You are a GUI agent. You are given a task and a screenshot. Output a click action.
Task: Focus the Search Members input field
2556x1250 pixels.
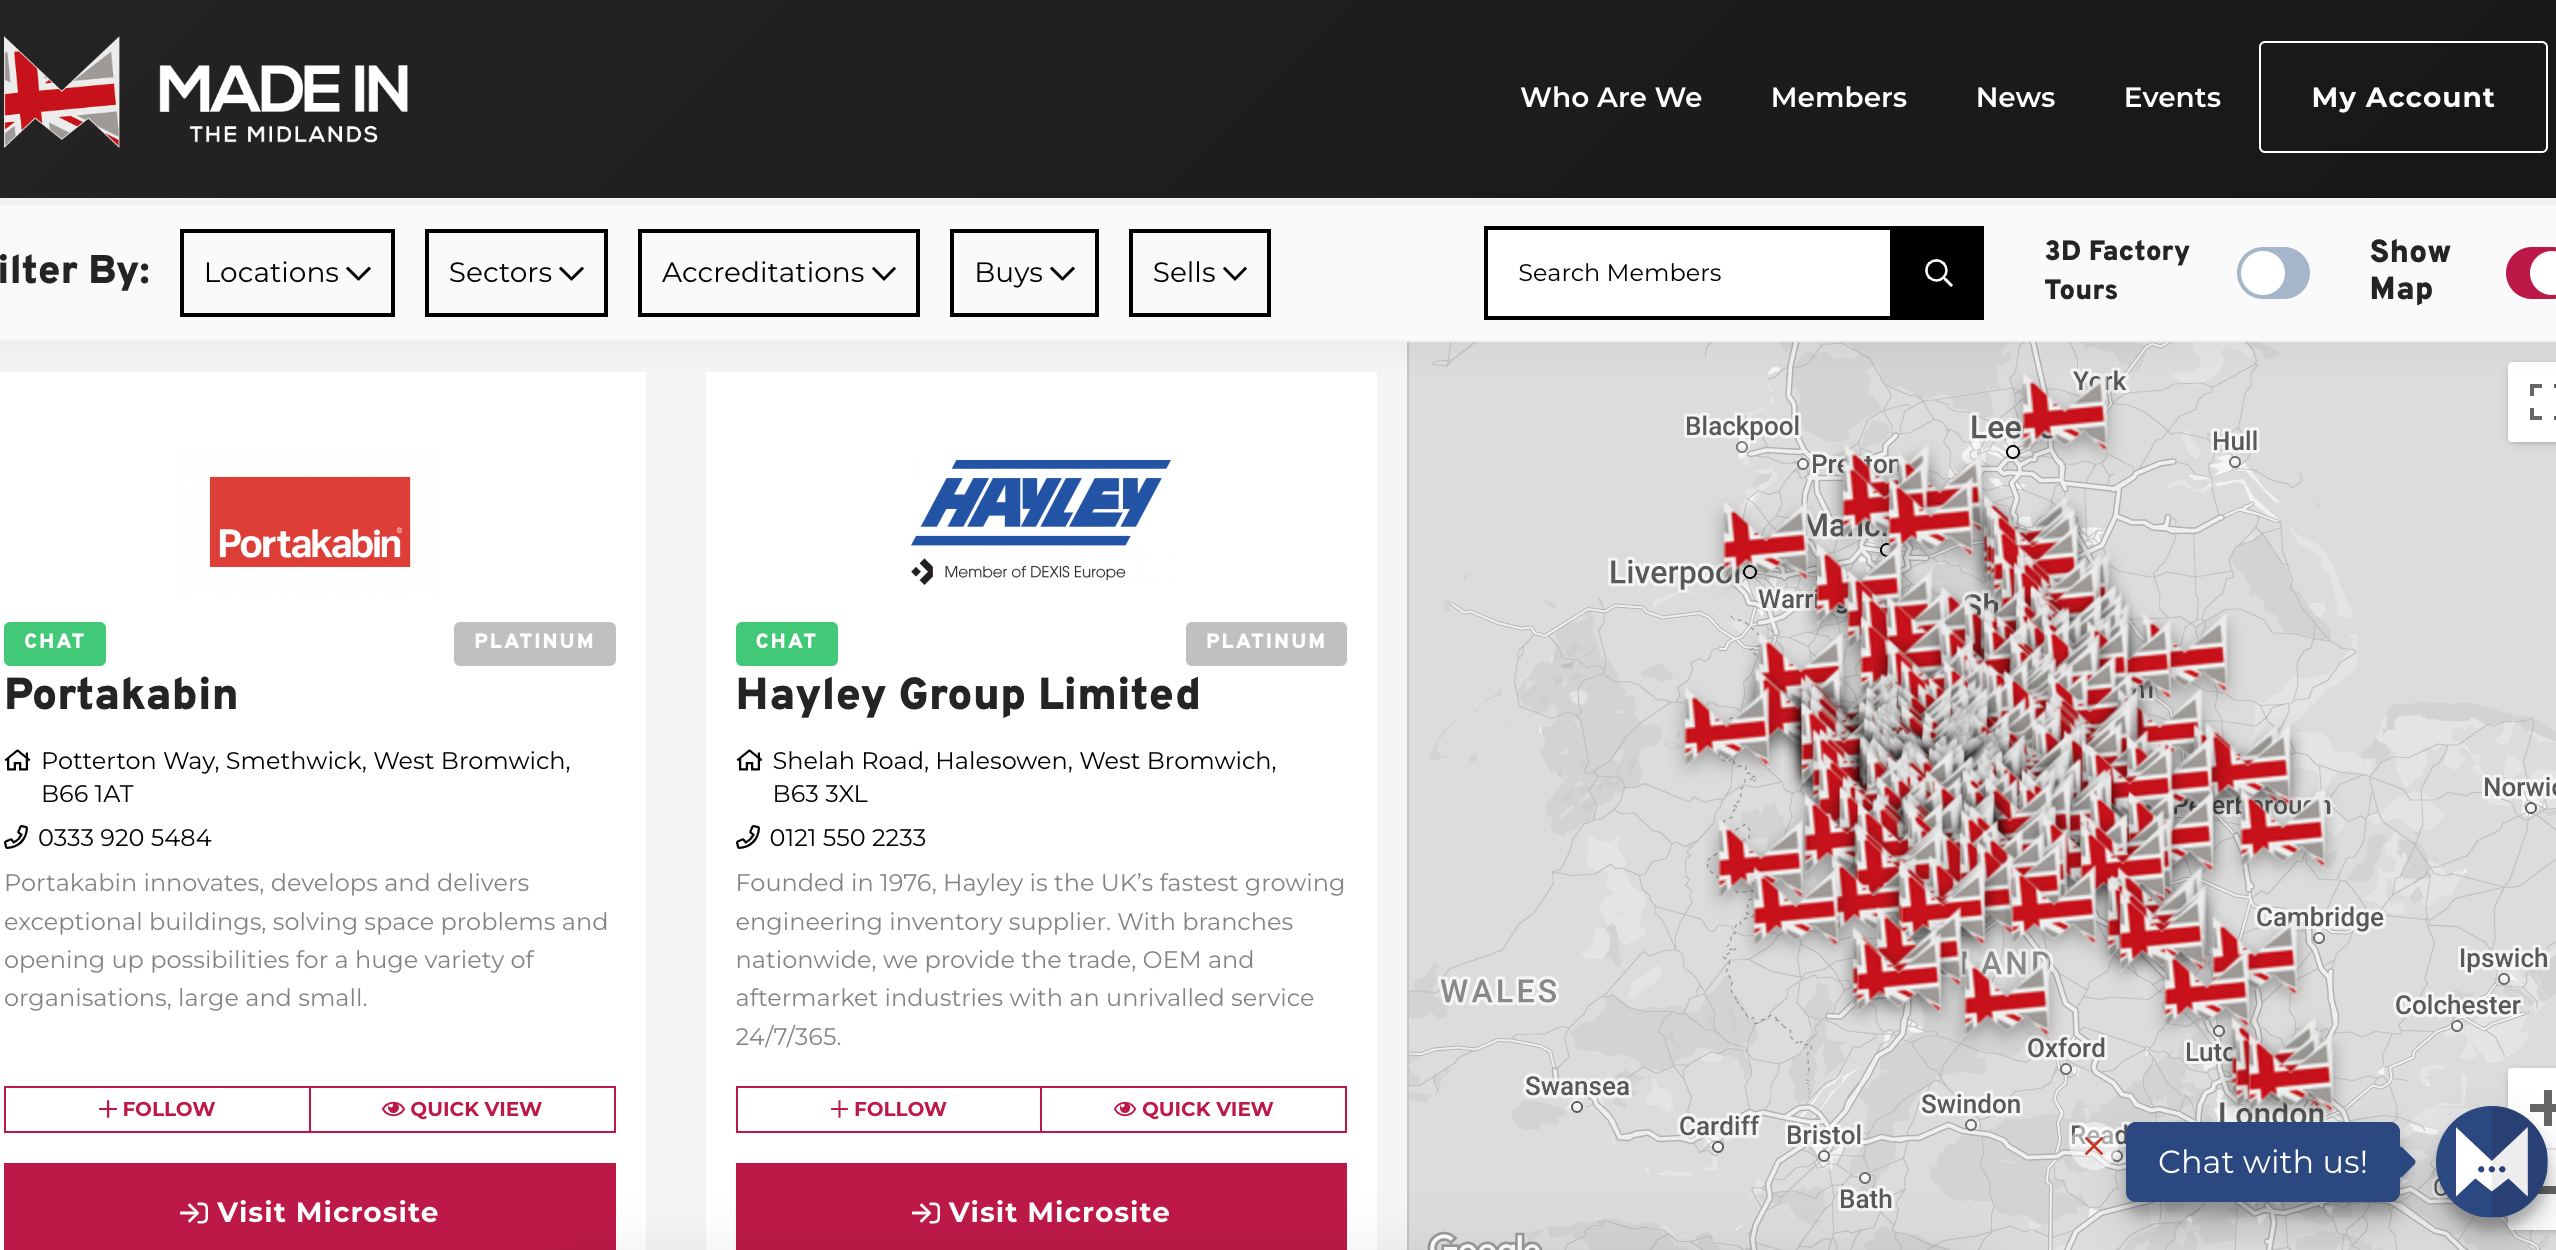(1689, 273)
